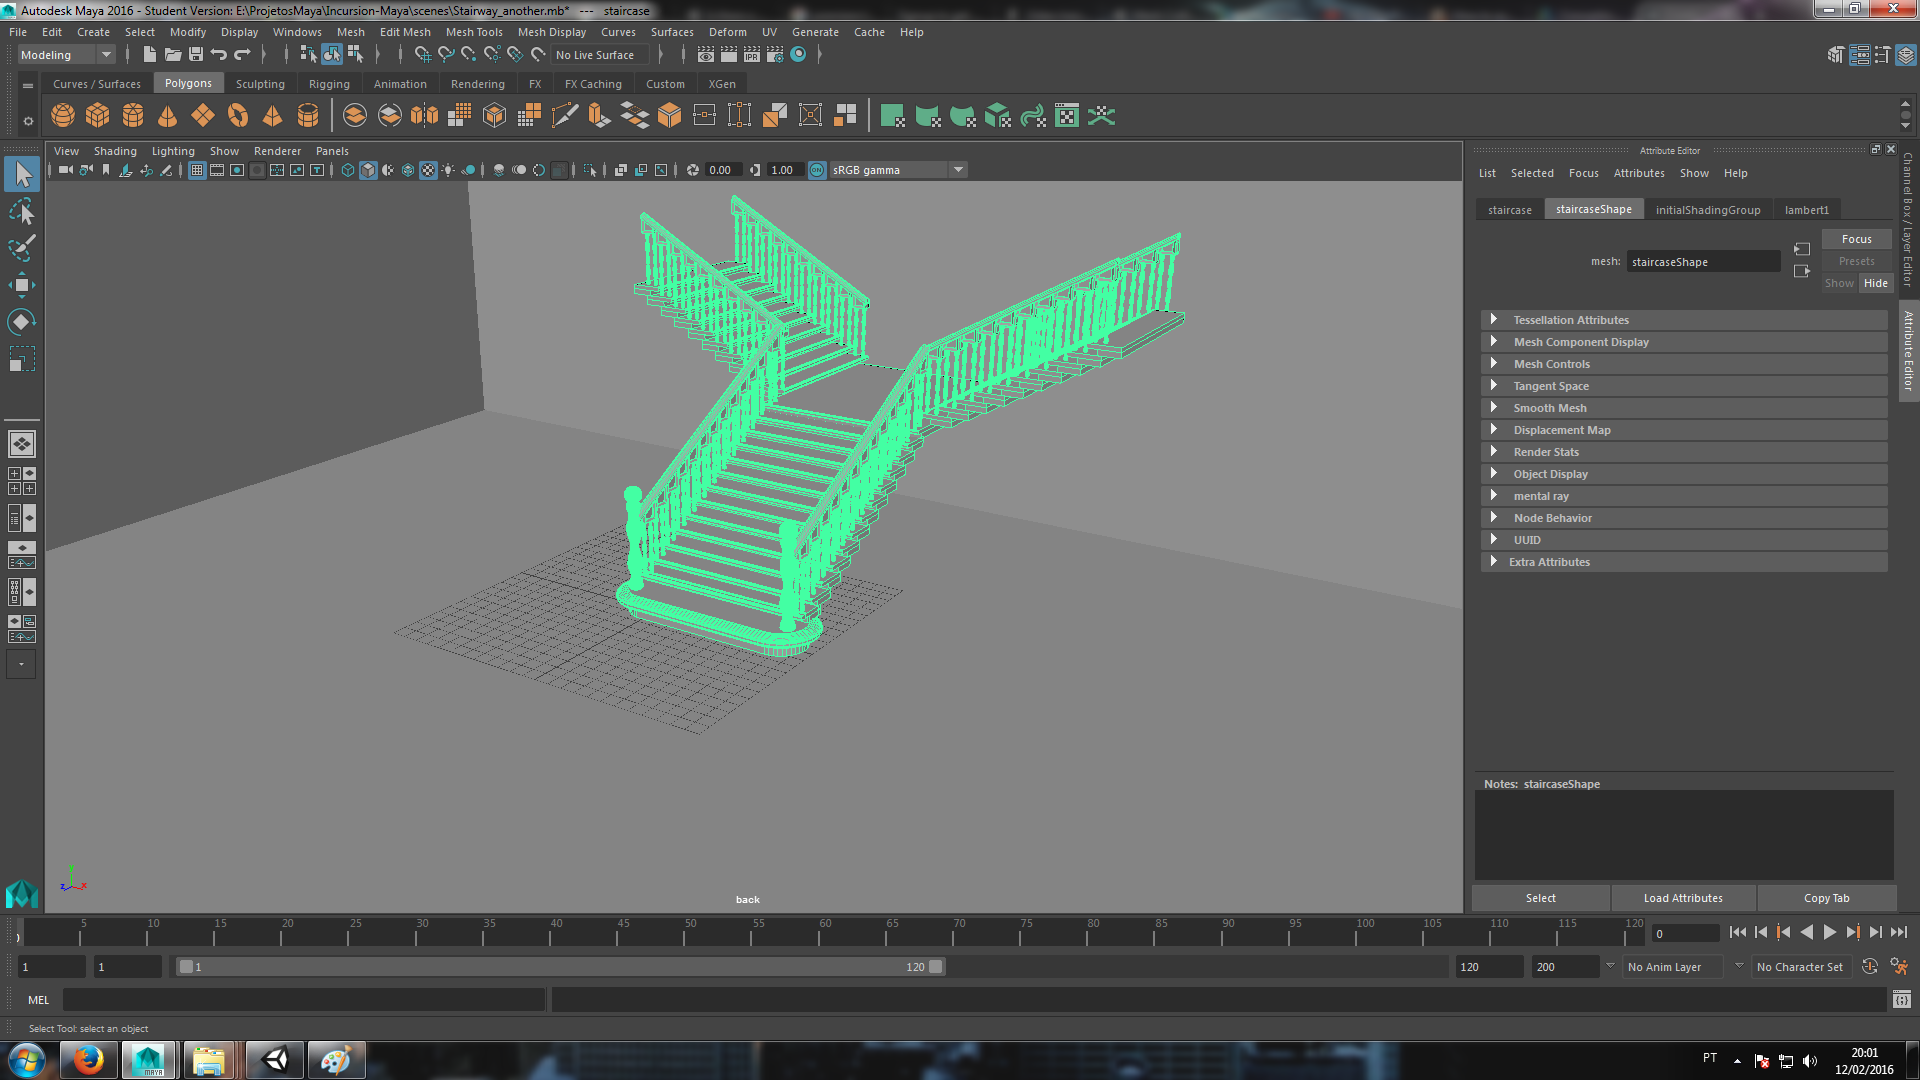This screenshot has height=1080, width=1920.
Task: Select the Lasso tool in toolbox
Action: (21, 211)
